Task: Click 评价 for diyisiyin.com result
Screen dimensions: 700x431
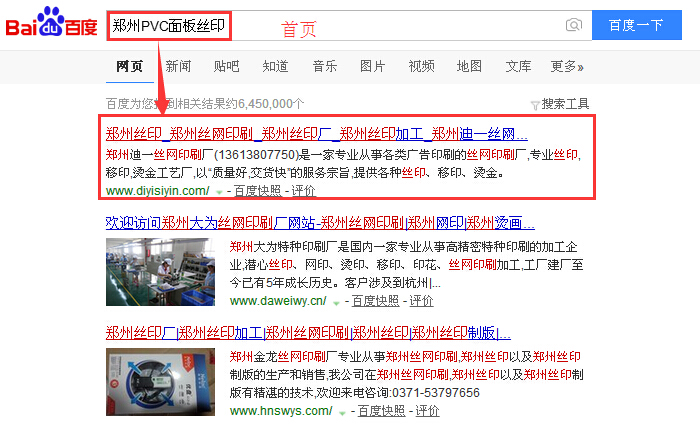Action: [x=304, y=191]
